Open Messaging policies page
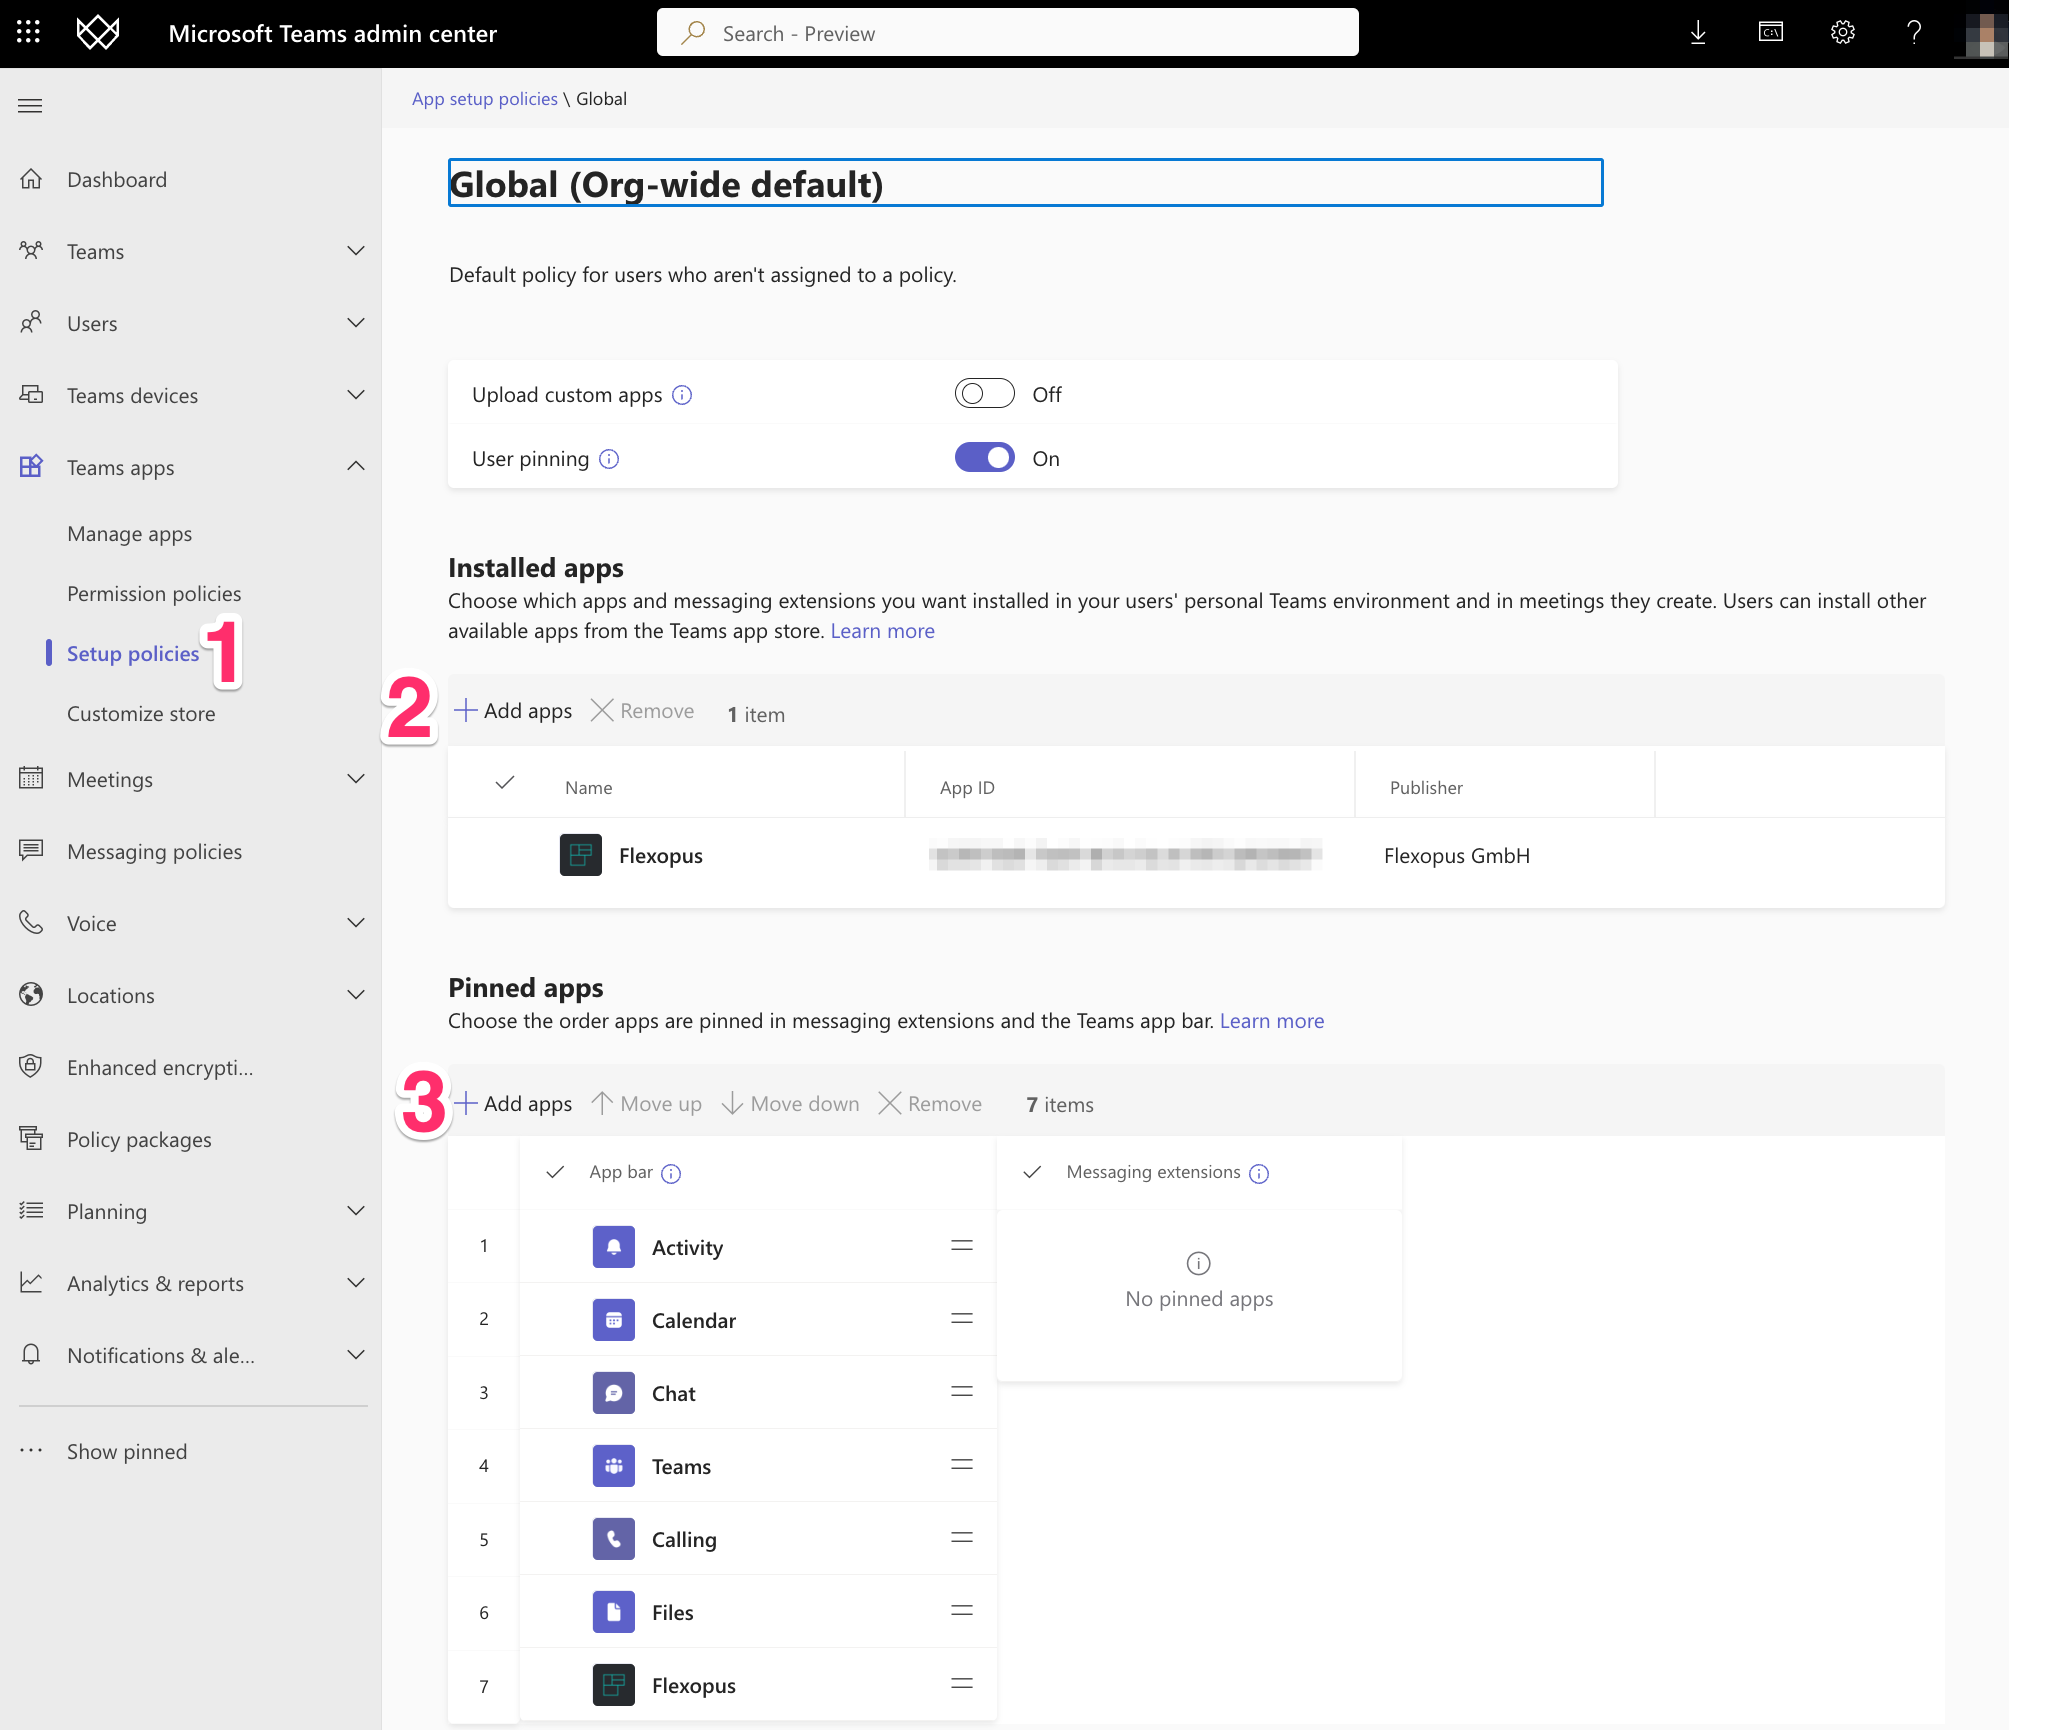 click(154, 851)
